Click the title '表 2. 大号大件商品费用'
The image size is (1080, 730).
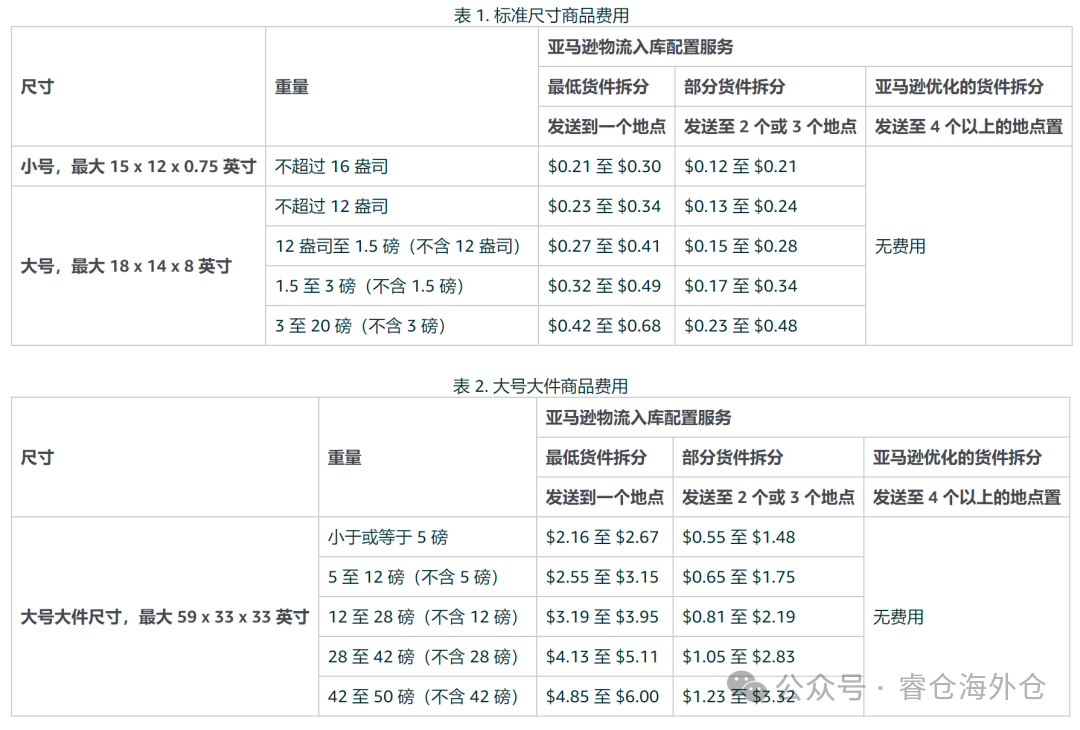click(541, 386)
